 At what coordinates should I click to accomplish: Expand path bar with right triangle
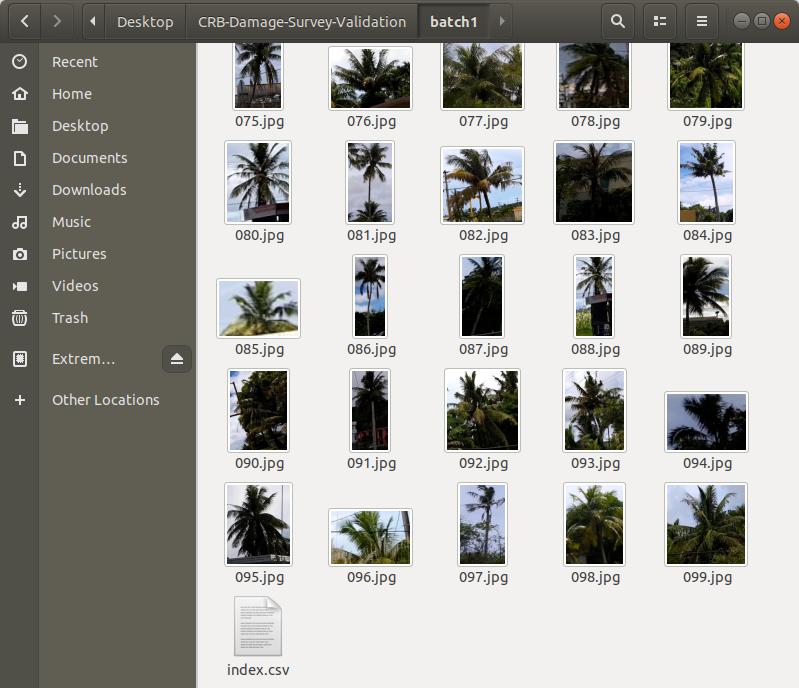(x=502, y=21)
